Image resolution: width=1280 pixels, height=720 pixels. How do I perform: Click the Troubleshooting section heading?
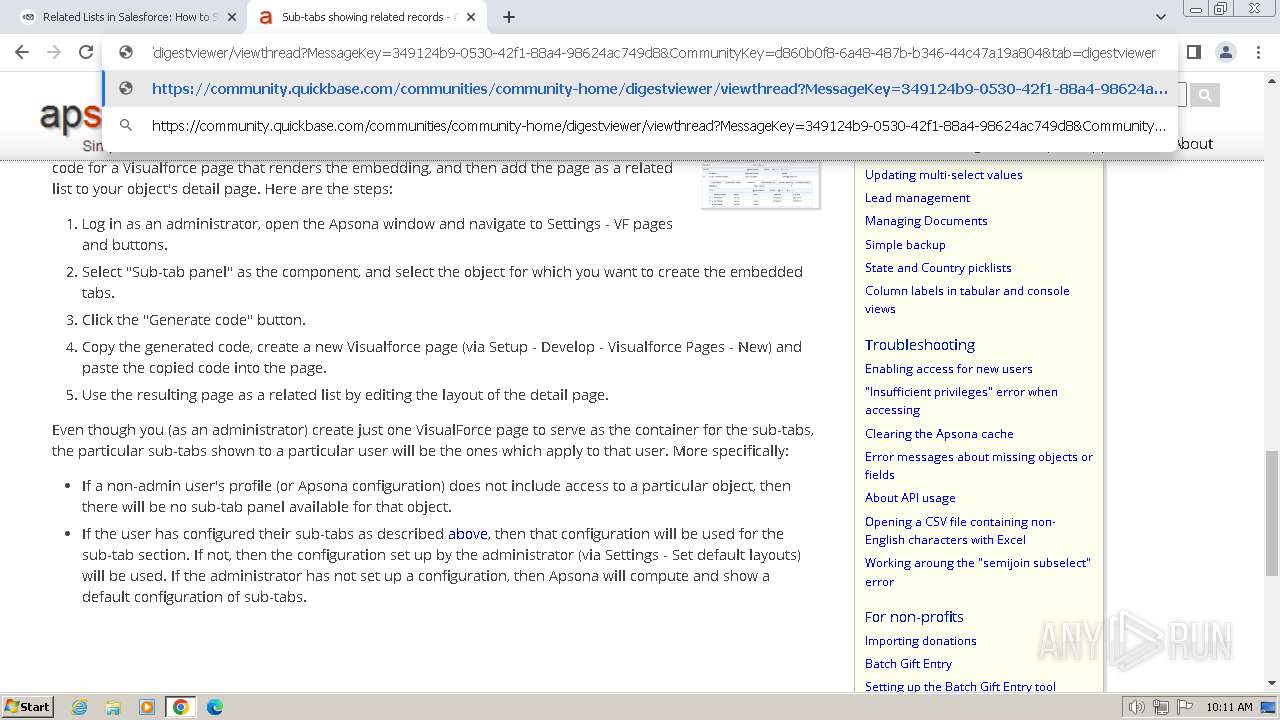920,345
